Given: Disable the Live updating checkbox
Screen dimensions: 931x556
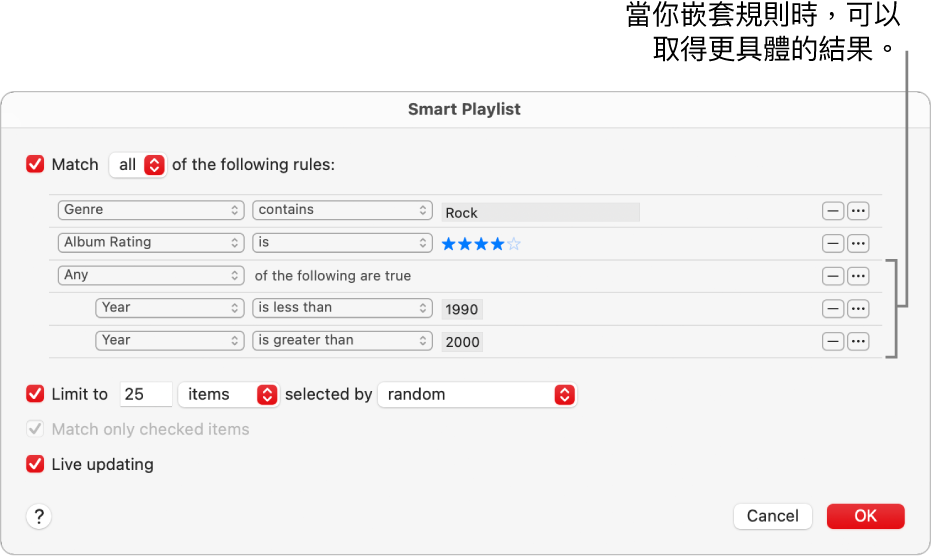Looking at the screenshot, I should (x=36, y=464).
